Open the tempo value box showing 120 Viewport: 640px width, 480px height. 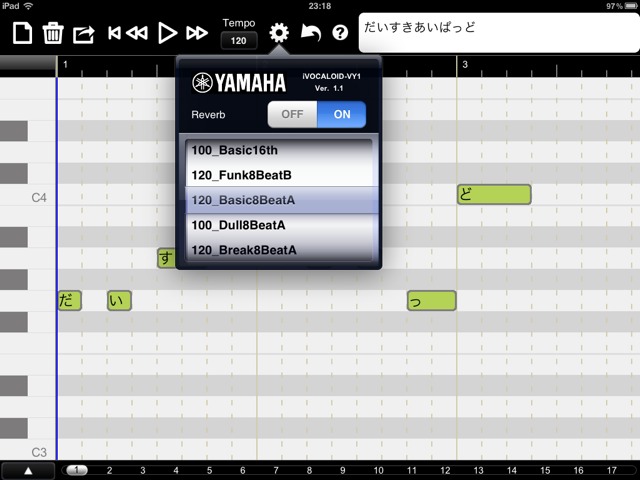click(x=239, y=40)
